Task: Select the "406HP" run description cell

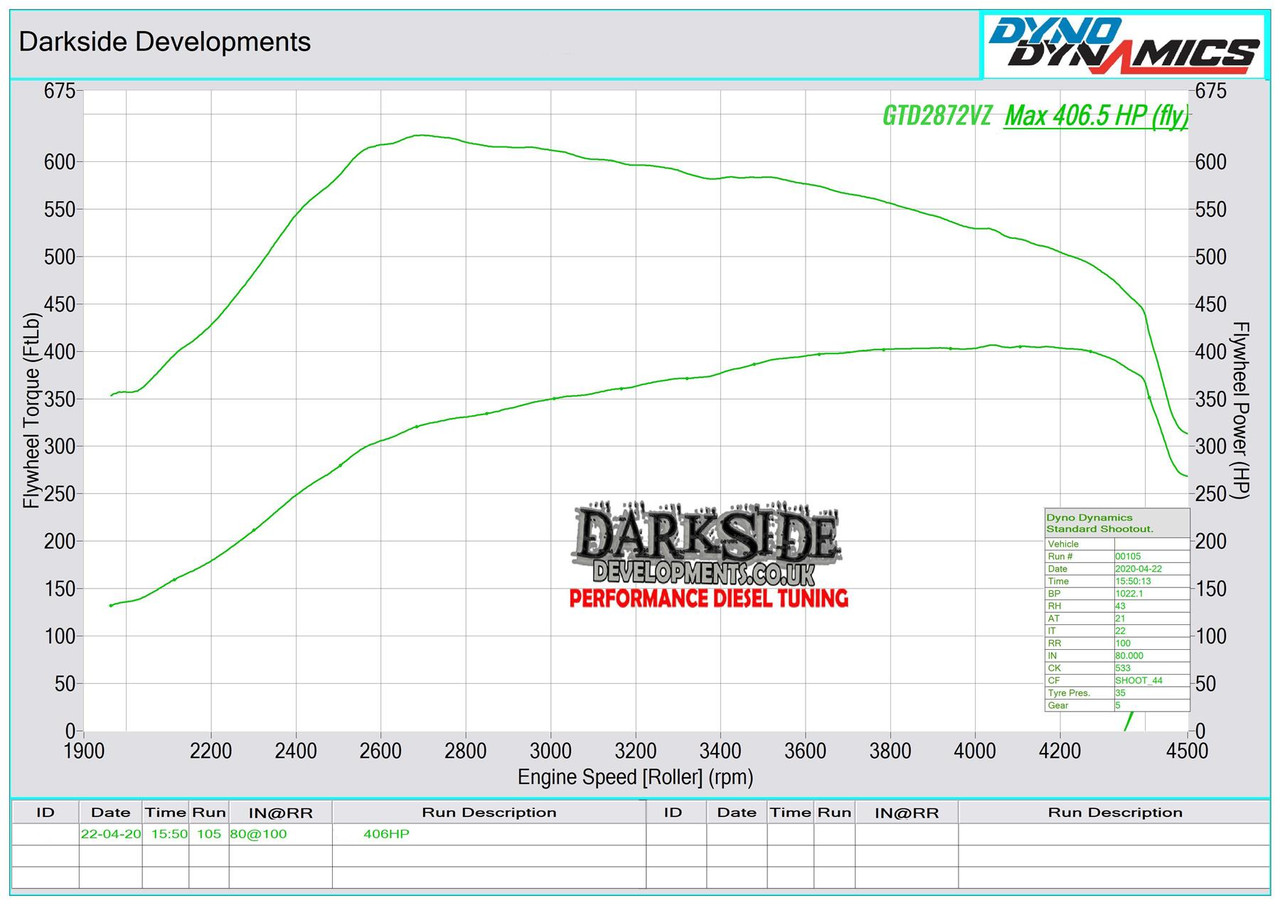Action: pyautogui.click(x=489, y=834)
